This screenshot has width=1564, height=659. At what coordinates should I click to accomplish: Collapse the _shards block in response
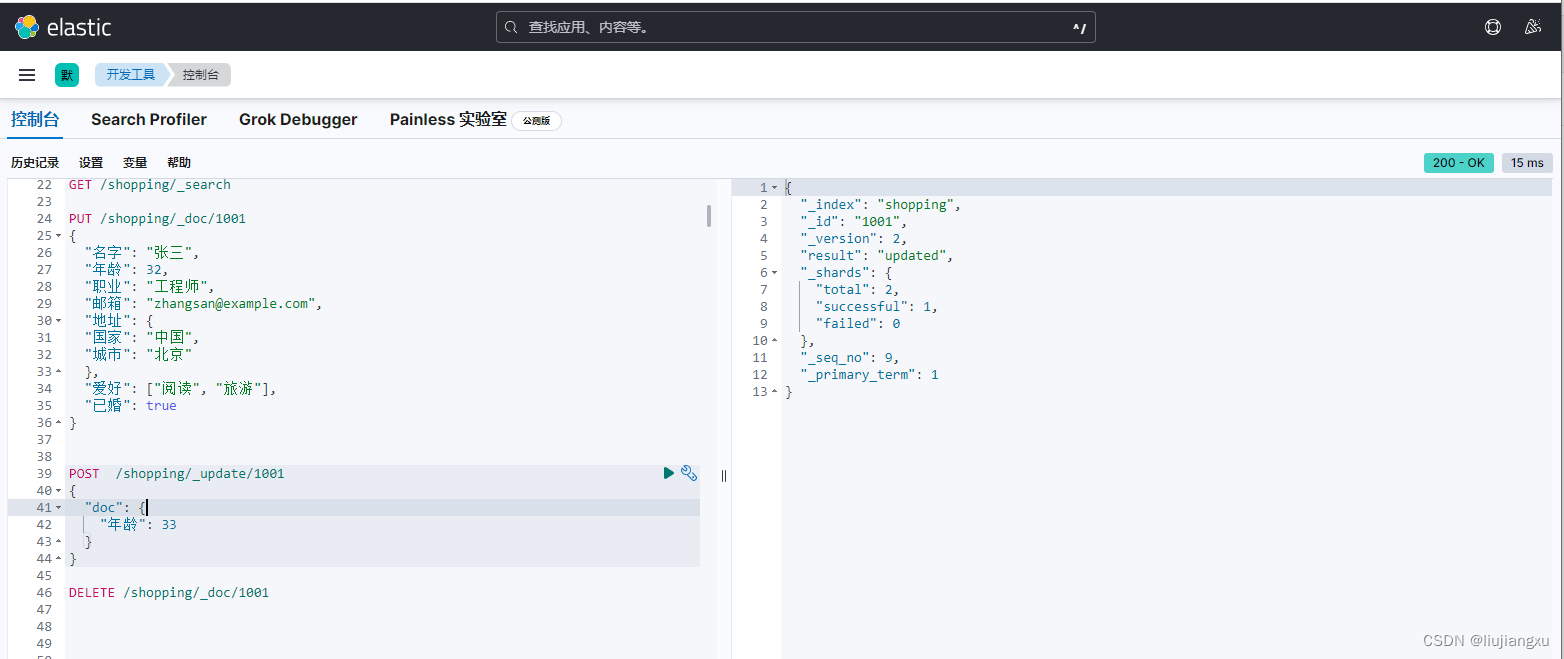pyautogui.click(x=774, y=273)
